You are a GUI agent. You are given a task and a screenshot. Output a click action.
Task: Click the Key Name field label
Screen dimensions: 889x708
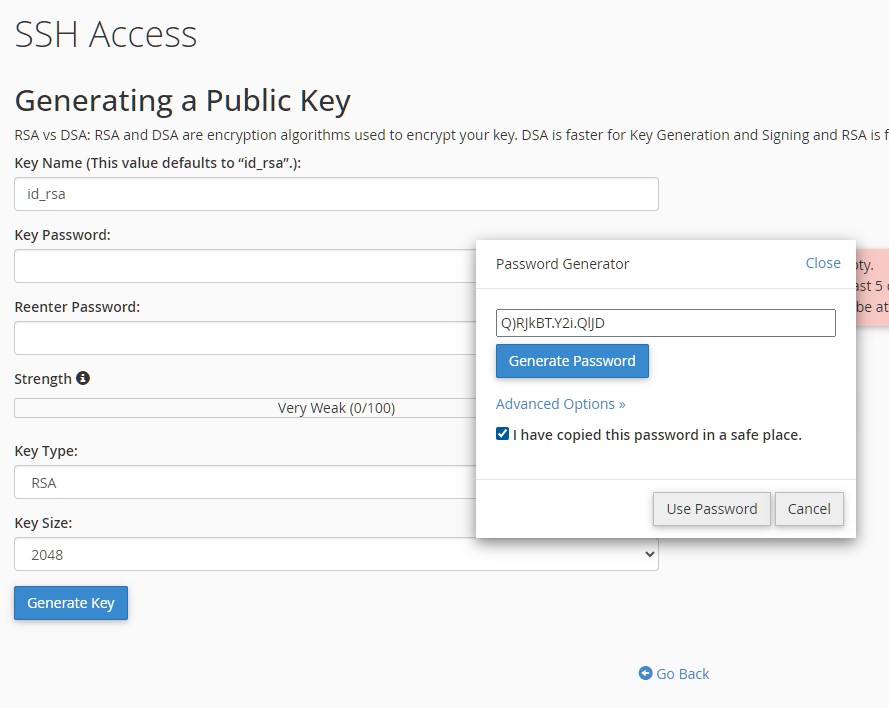coord(157,163)
